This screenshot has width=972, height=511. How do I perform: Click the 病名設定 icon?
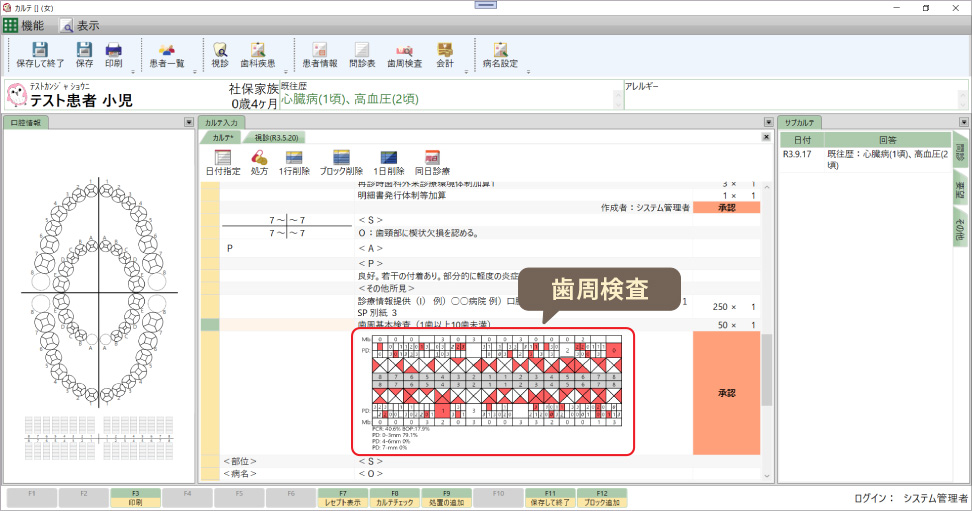pyautogui.click(x=500, y=54)
